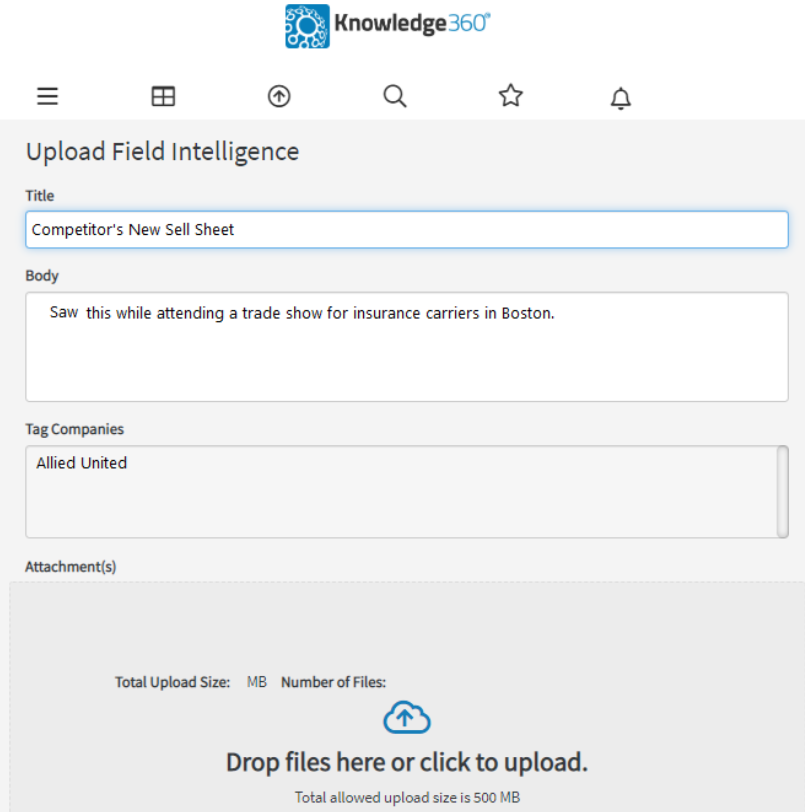The width and height of the screenshot is (805, 812).
Task: Click 'Total allowed upload size is 500 MB'
Action: tap(407, 798)
